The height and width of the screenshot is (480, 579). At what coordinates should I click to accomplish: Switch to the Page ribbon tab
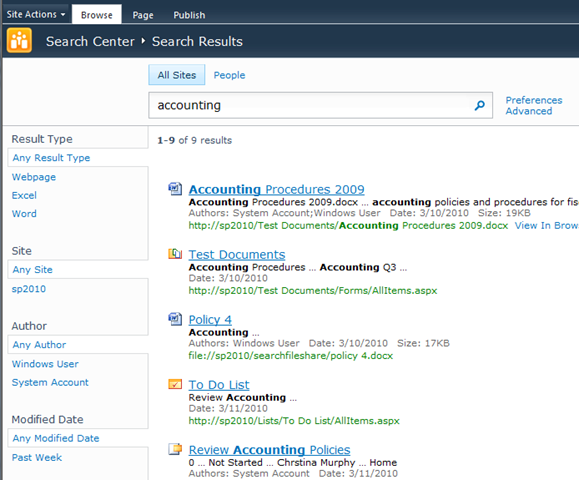tap(143, 15)
